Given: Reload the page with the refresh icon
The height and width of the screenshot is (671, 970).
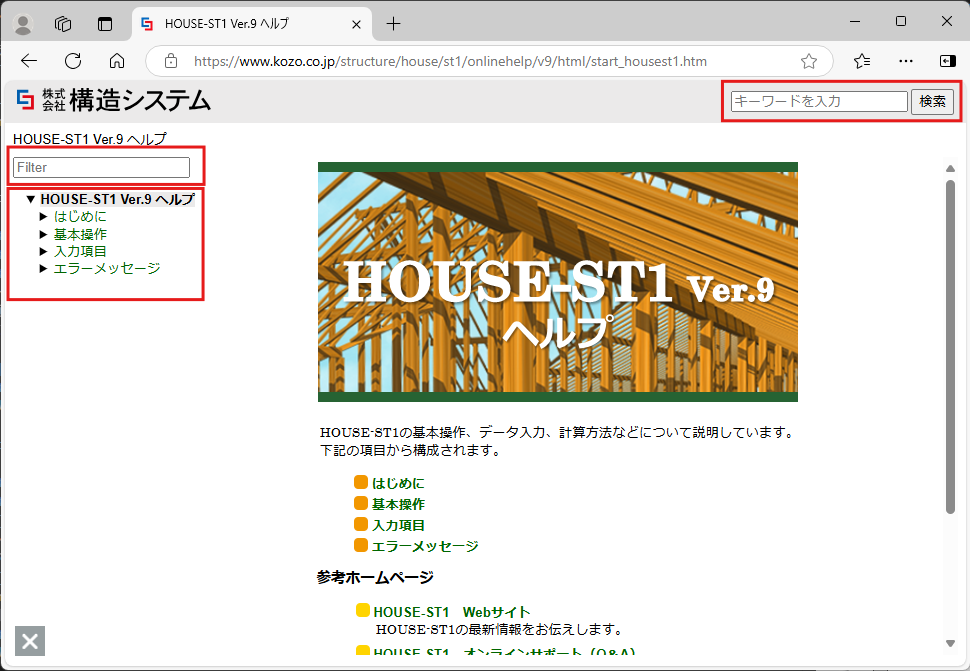Looking at the screenshot, I should click(x=73, y=61).
